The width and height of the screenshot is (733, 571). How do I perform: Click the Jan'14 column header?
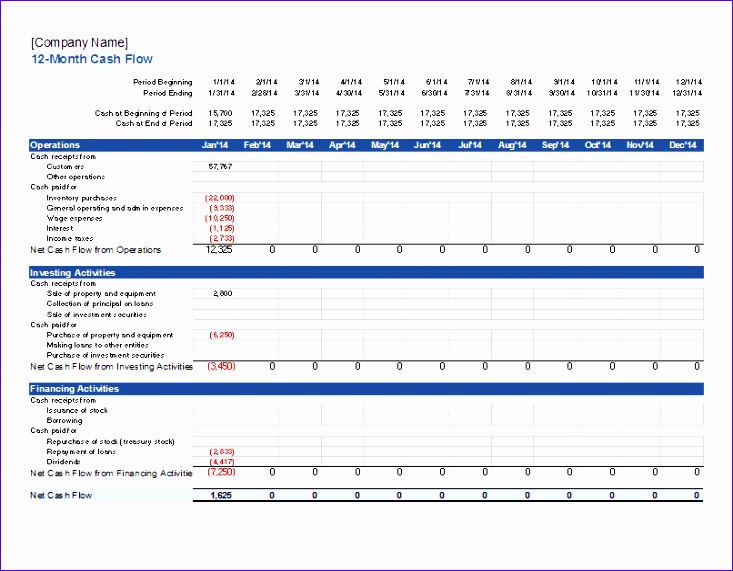(215, 145)
